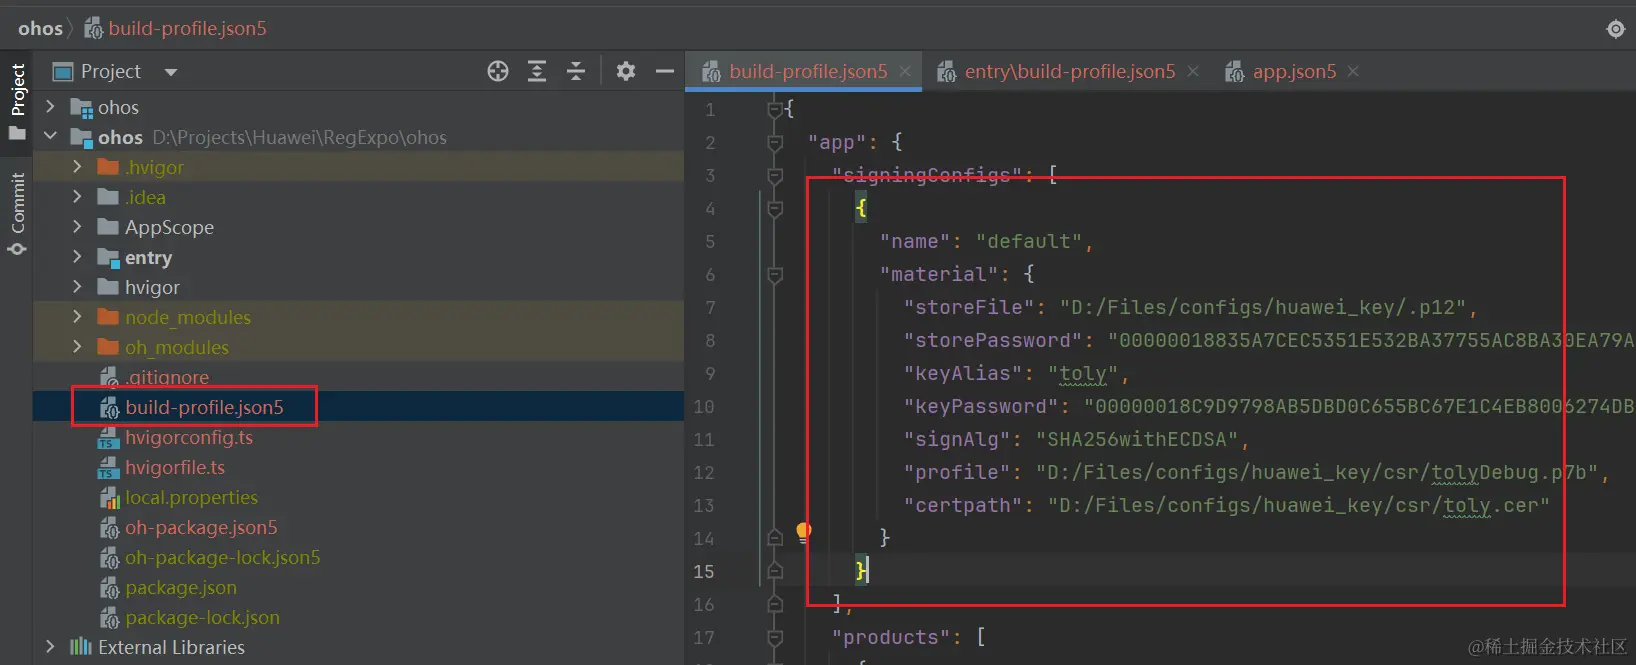
Task: Fold the "app" block using gutter marker
Action: (x=775, y=143)
